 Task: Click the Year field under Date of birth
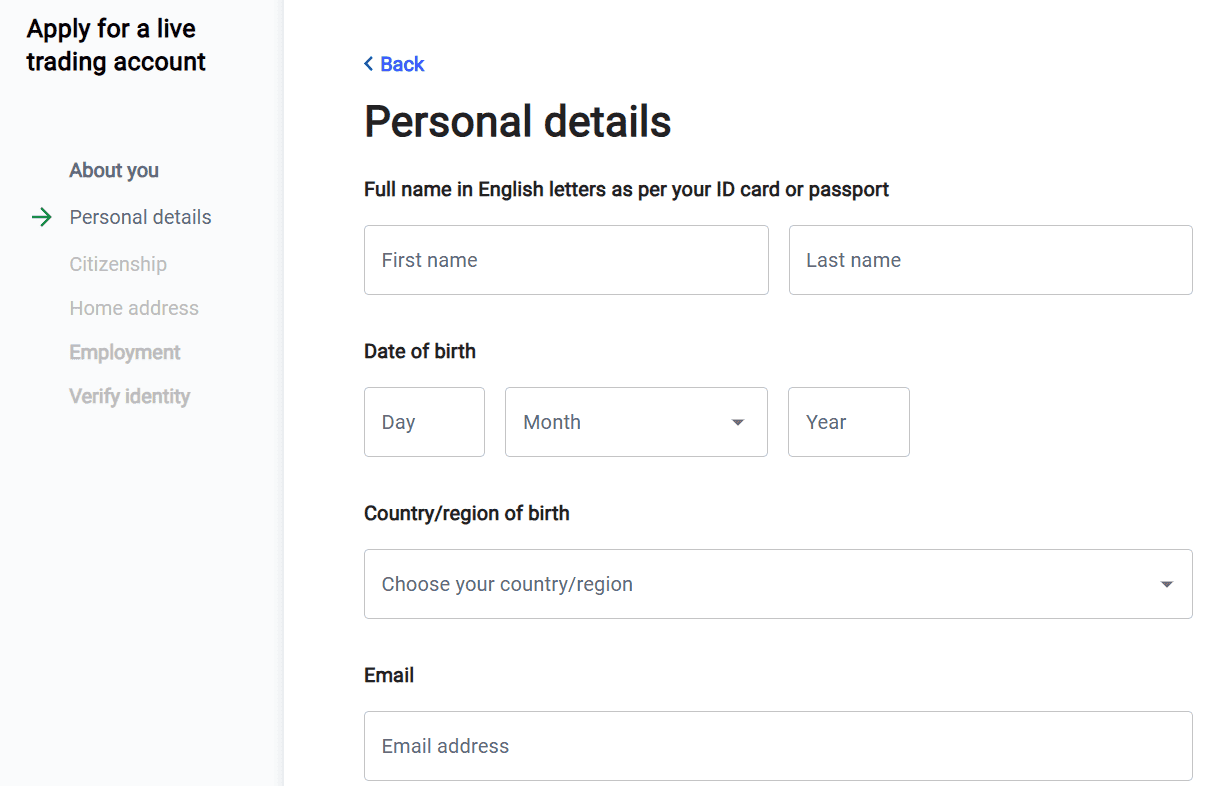(x=848, y=422)
